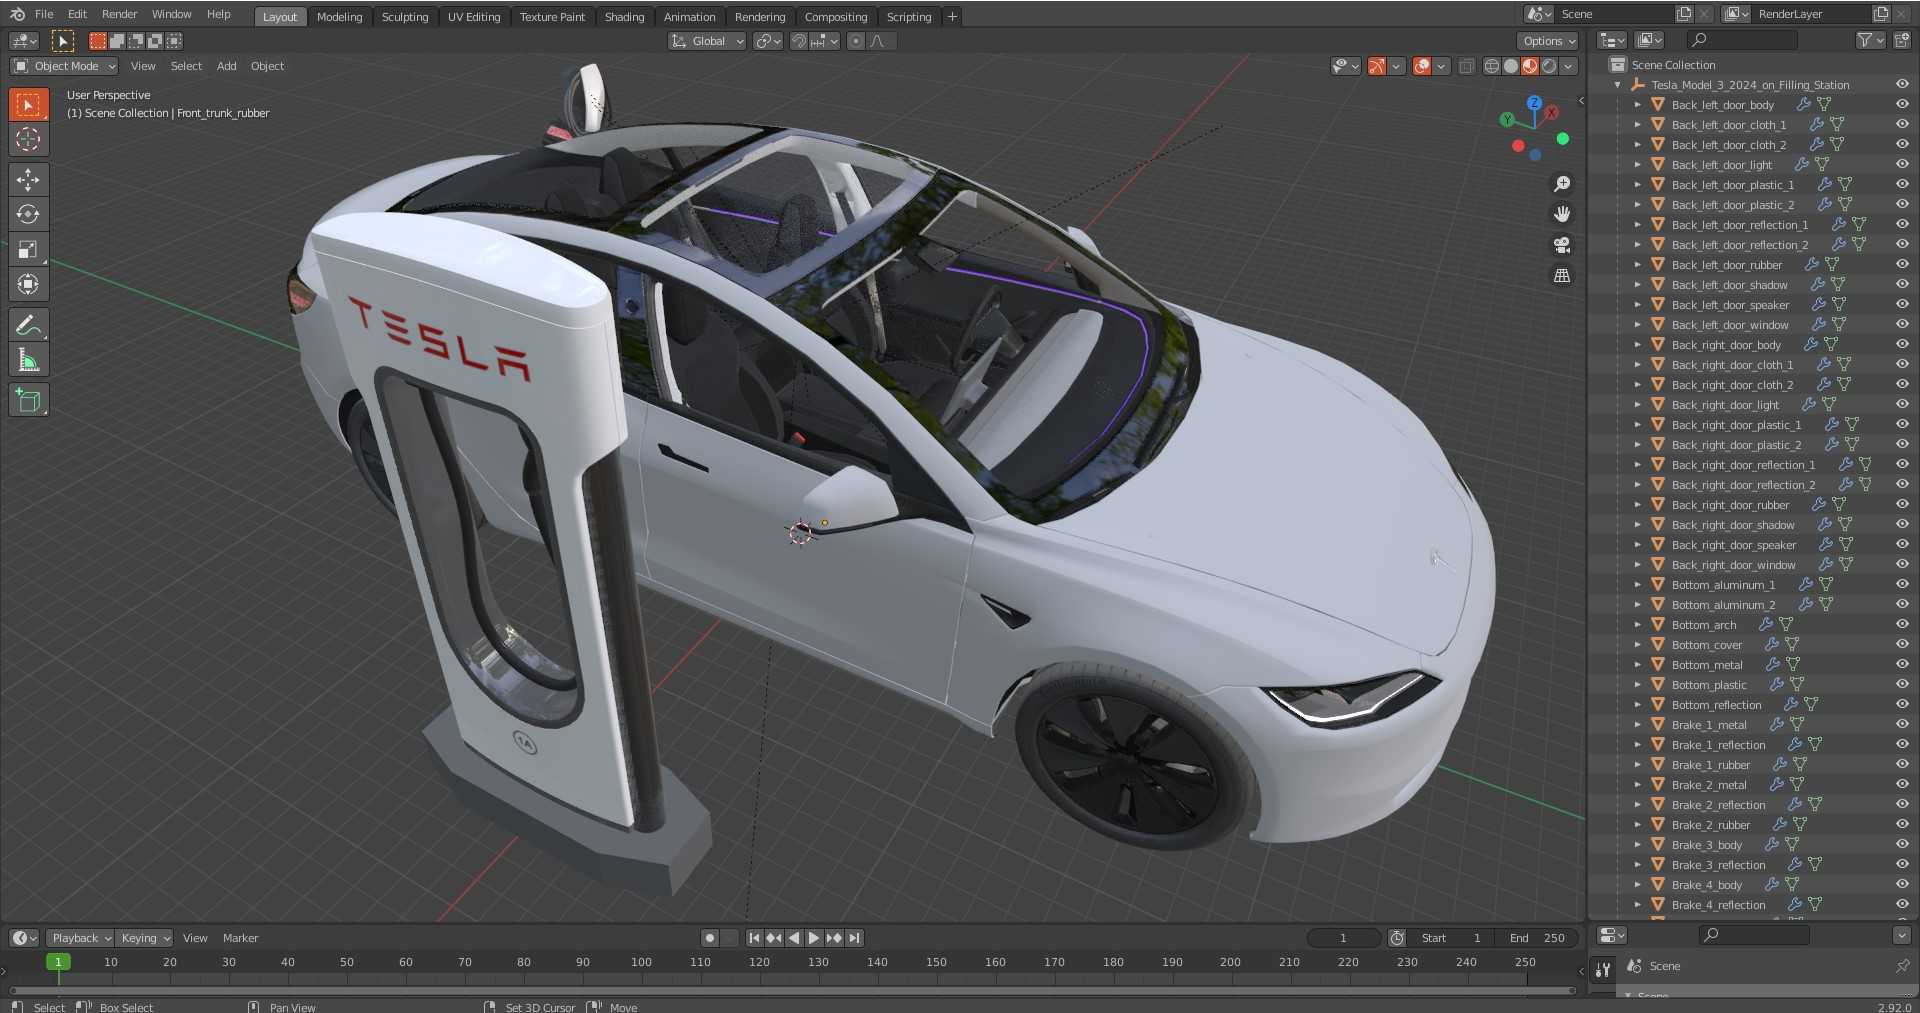Collapse the Tesla_Model_3_2024_on_Filling_Station collection
Image resolution: width=1920 pixels, height=1013 pixels.
pos(1617,85)
